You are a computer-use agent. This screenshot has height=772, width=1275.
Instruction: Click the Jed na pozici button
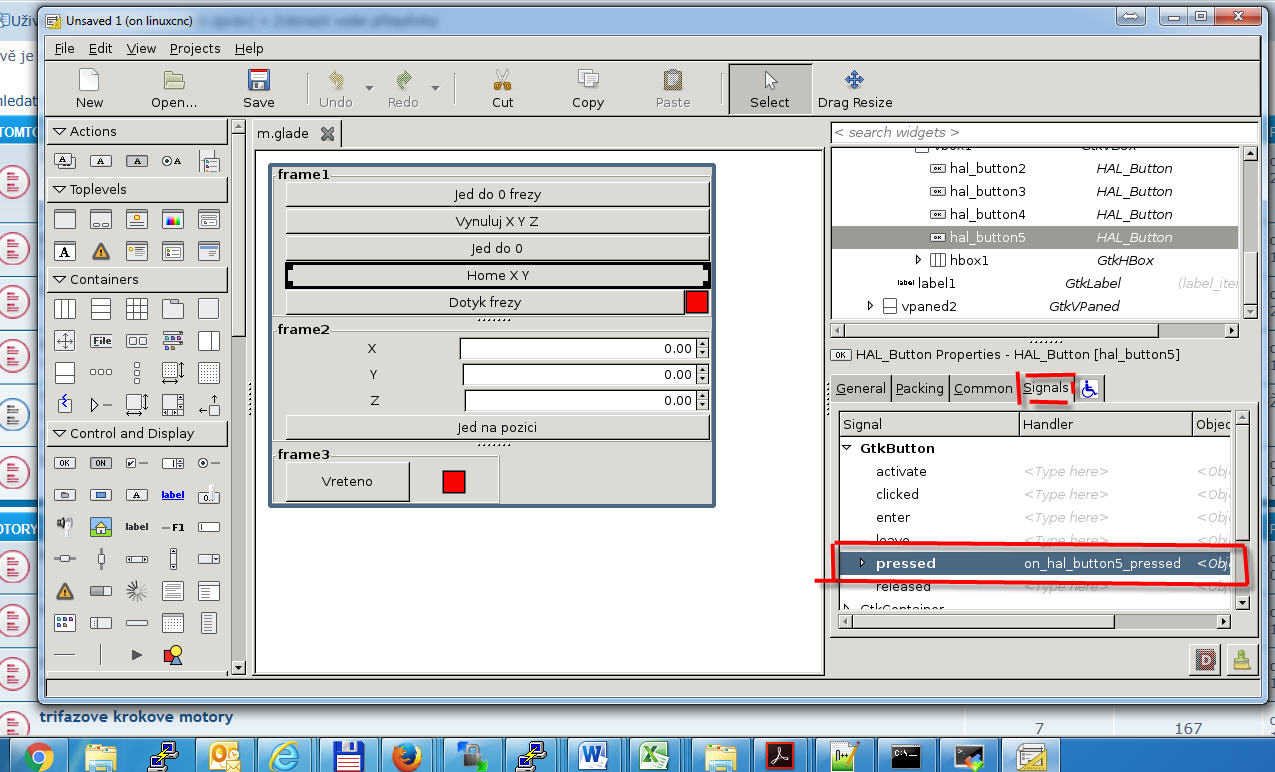click(x=497, y=427)
